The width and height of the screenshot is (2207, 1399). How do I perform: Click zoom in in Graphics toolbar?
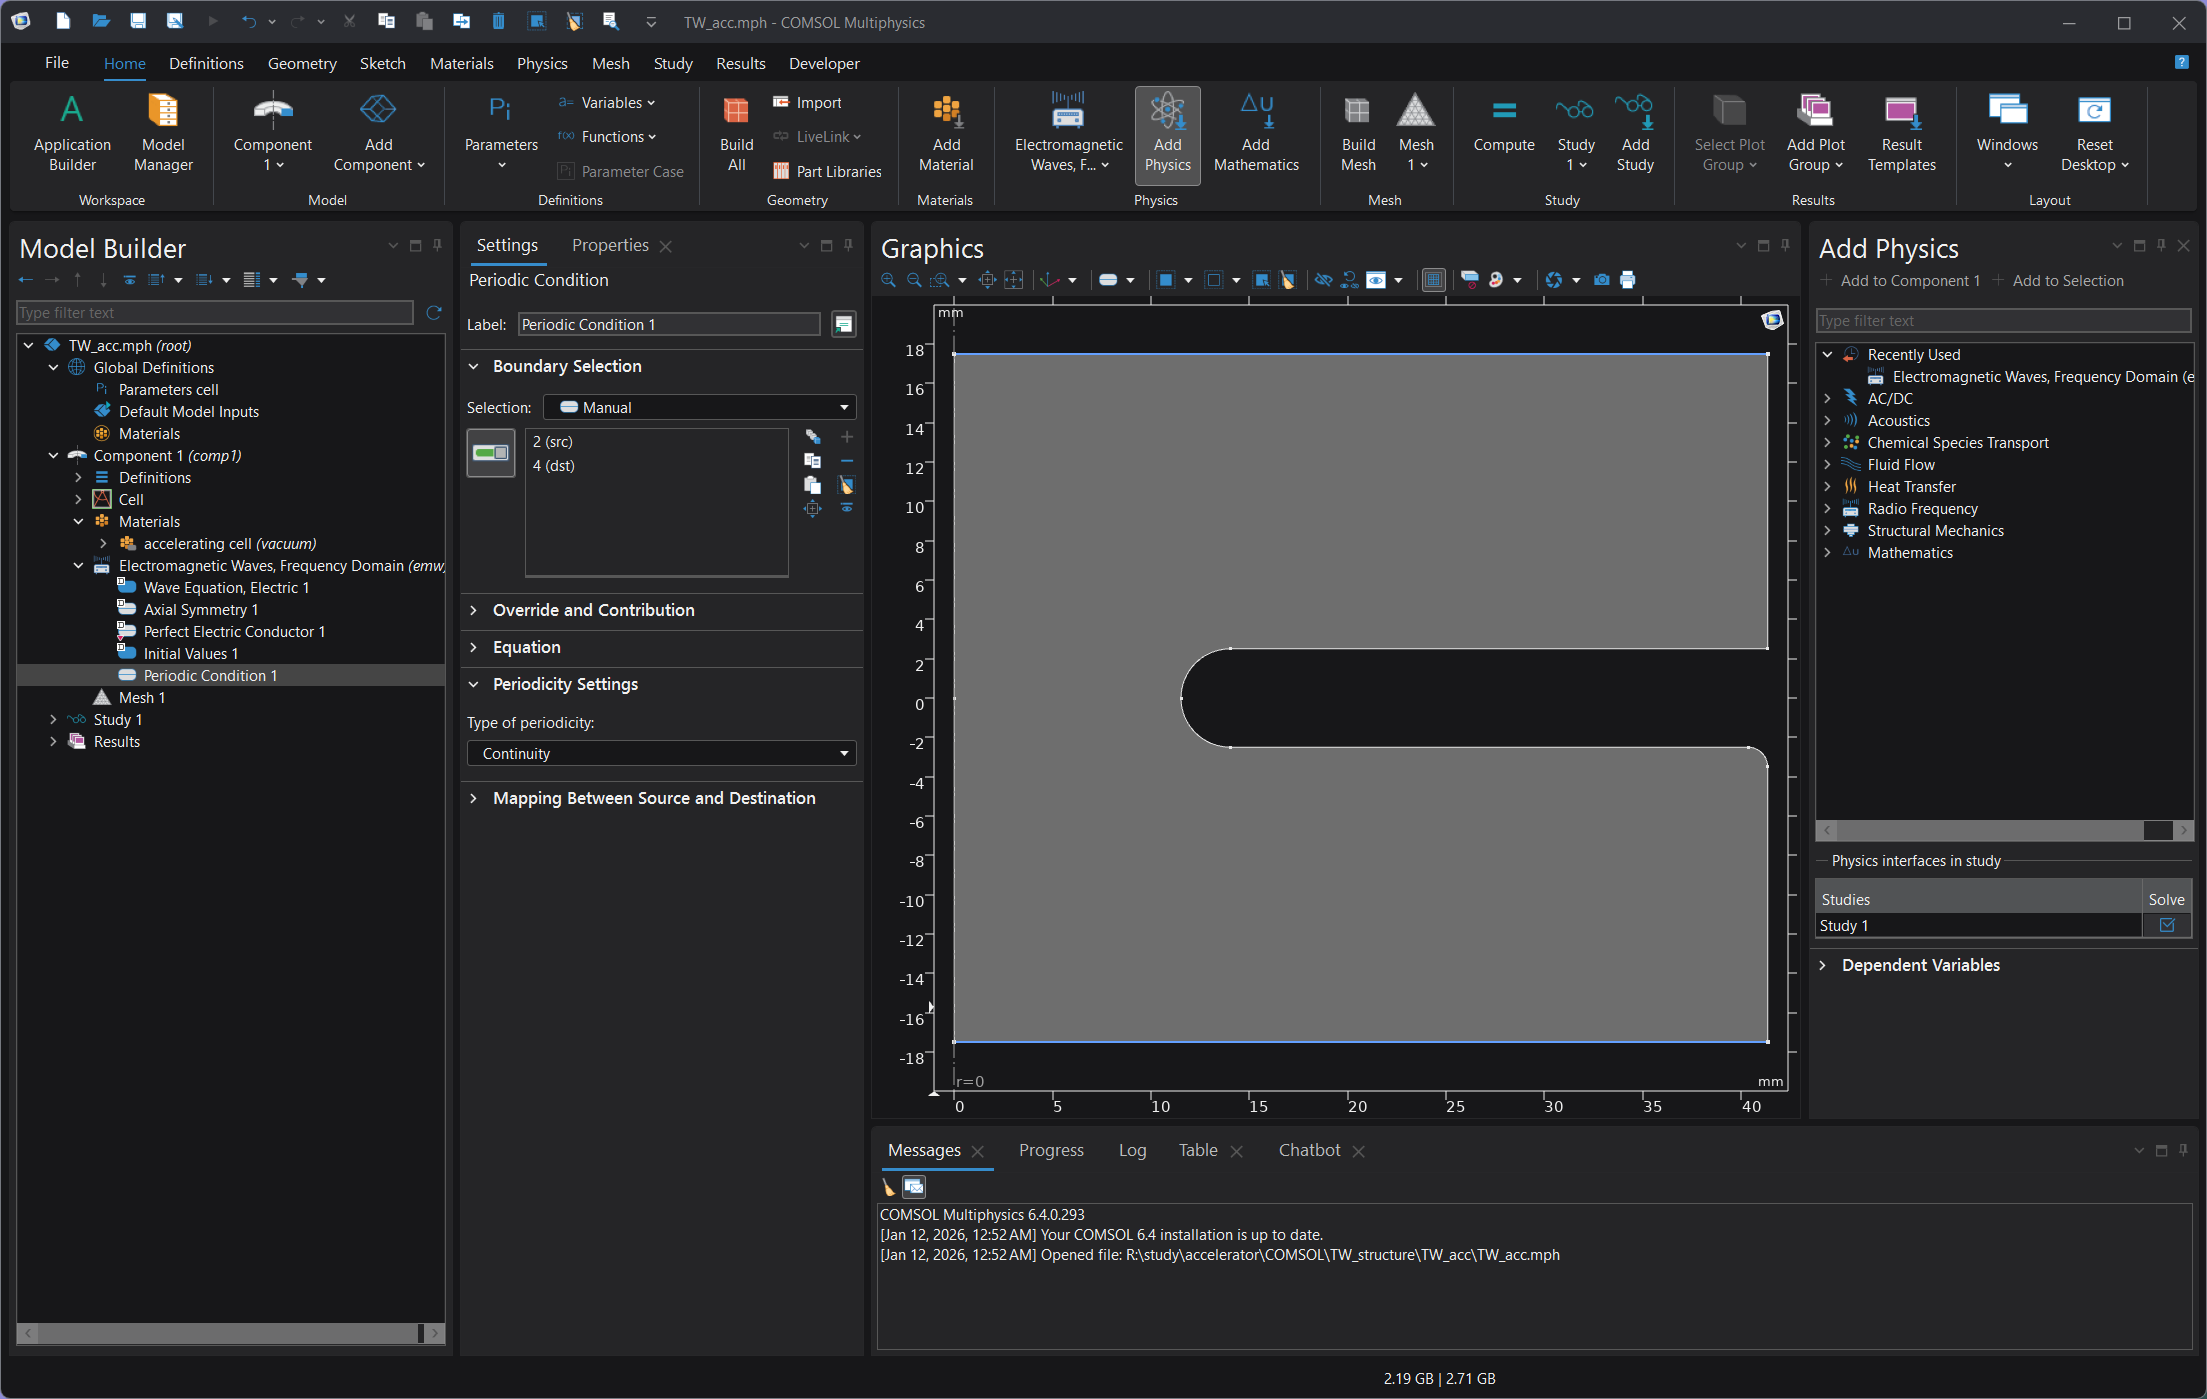click(888, 280)
